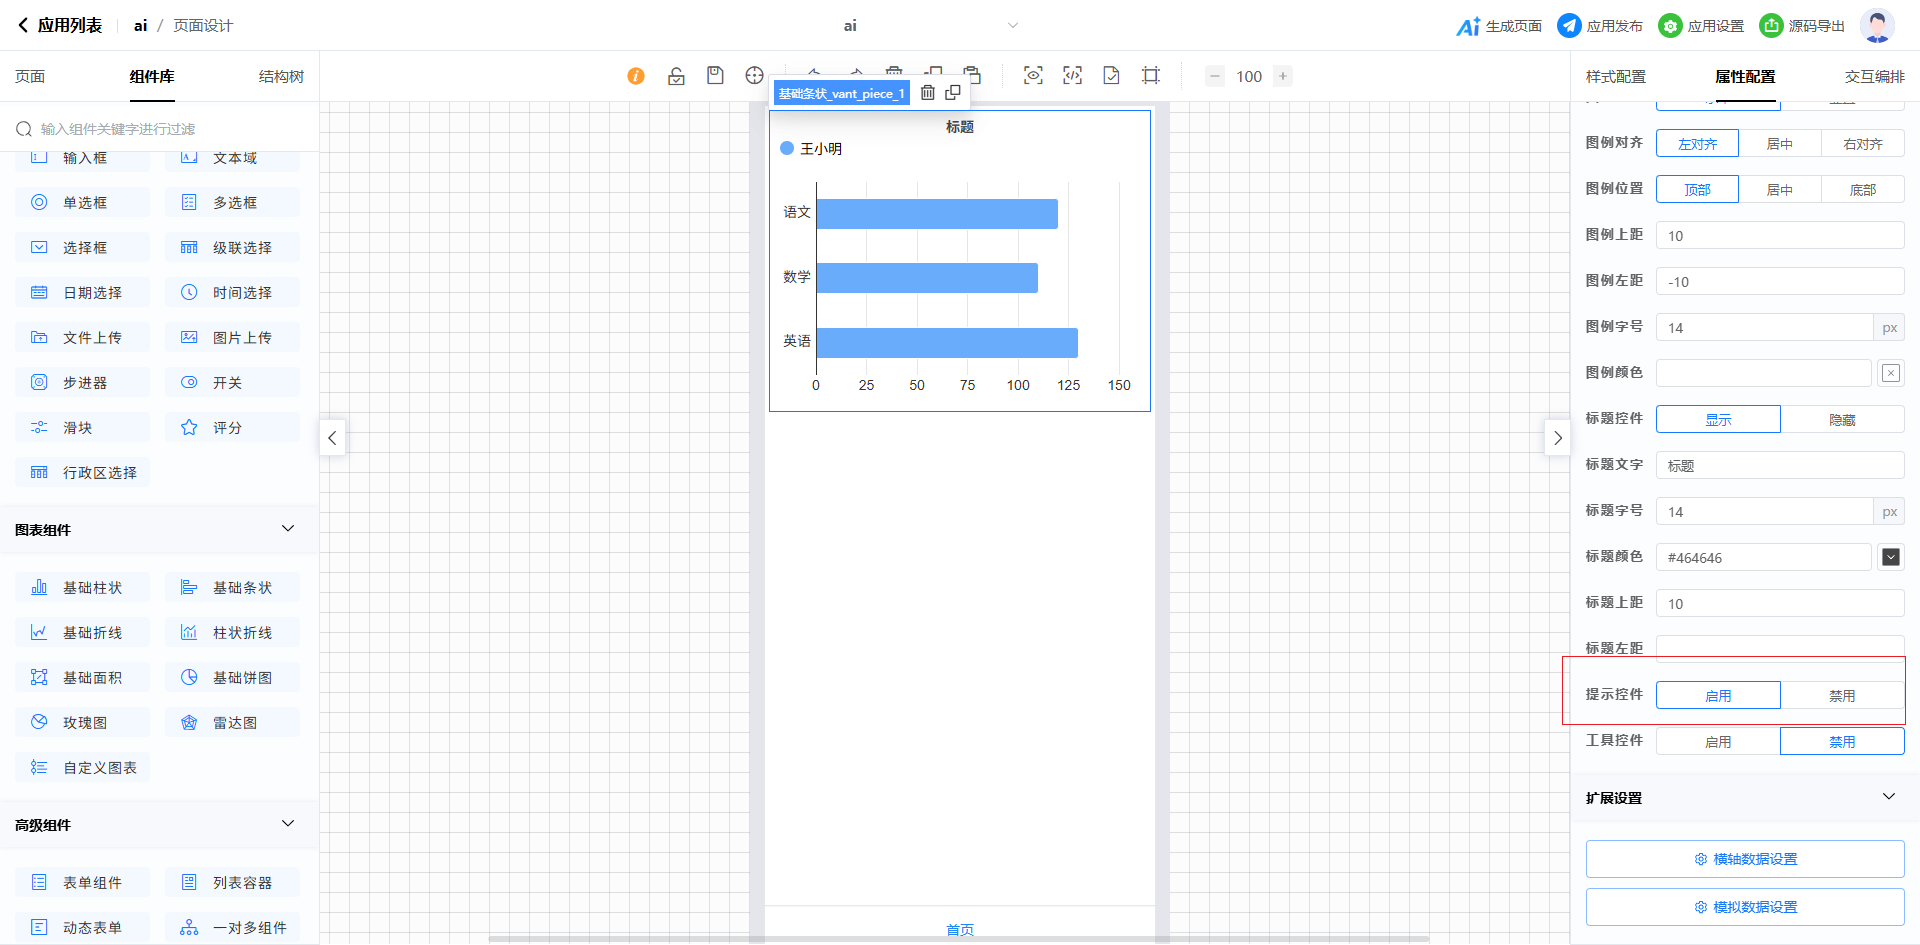Select 隐藏 for 标题控件
1920x945 pixels.
pyautogui.click(x=1842, y=420)
